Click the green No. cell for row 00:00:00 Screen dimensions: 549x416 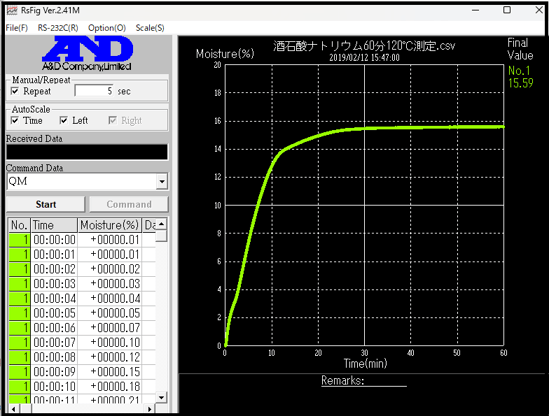tap(19, 240)
